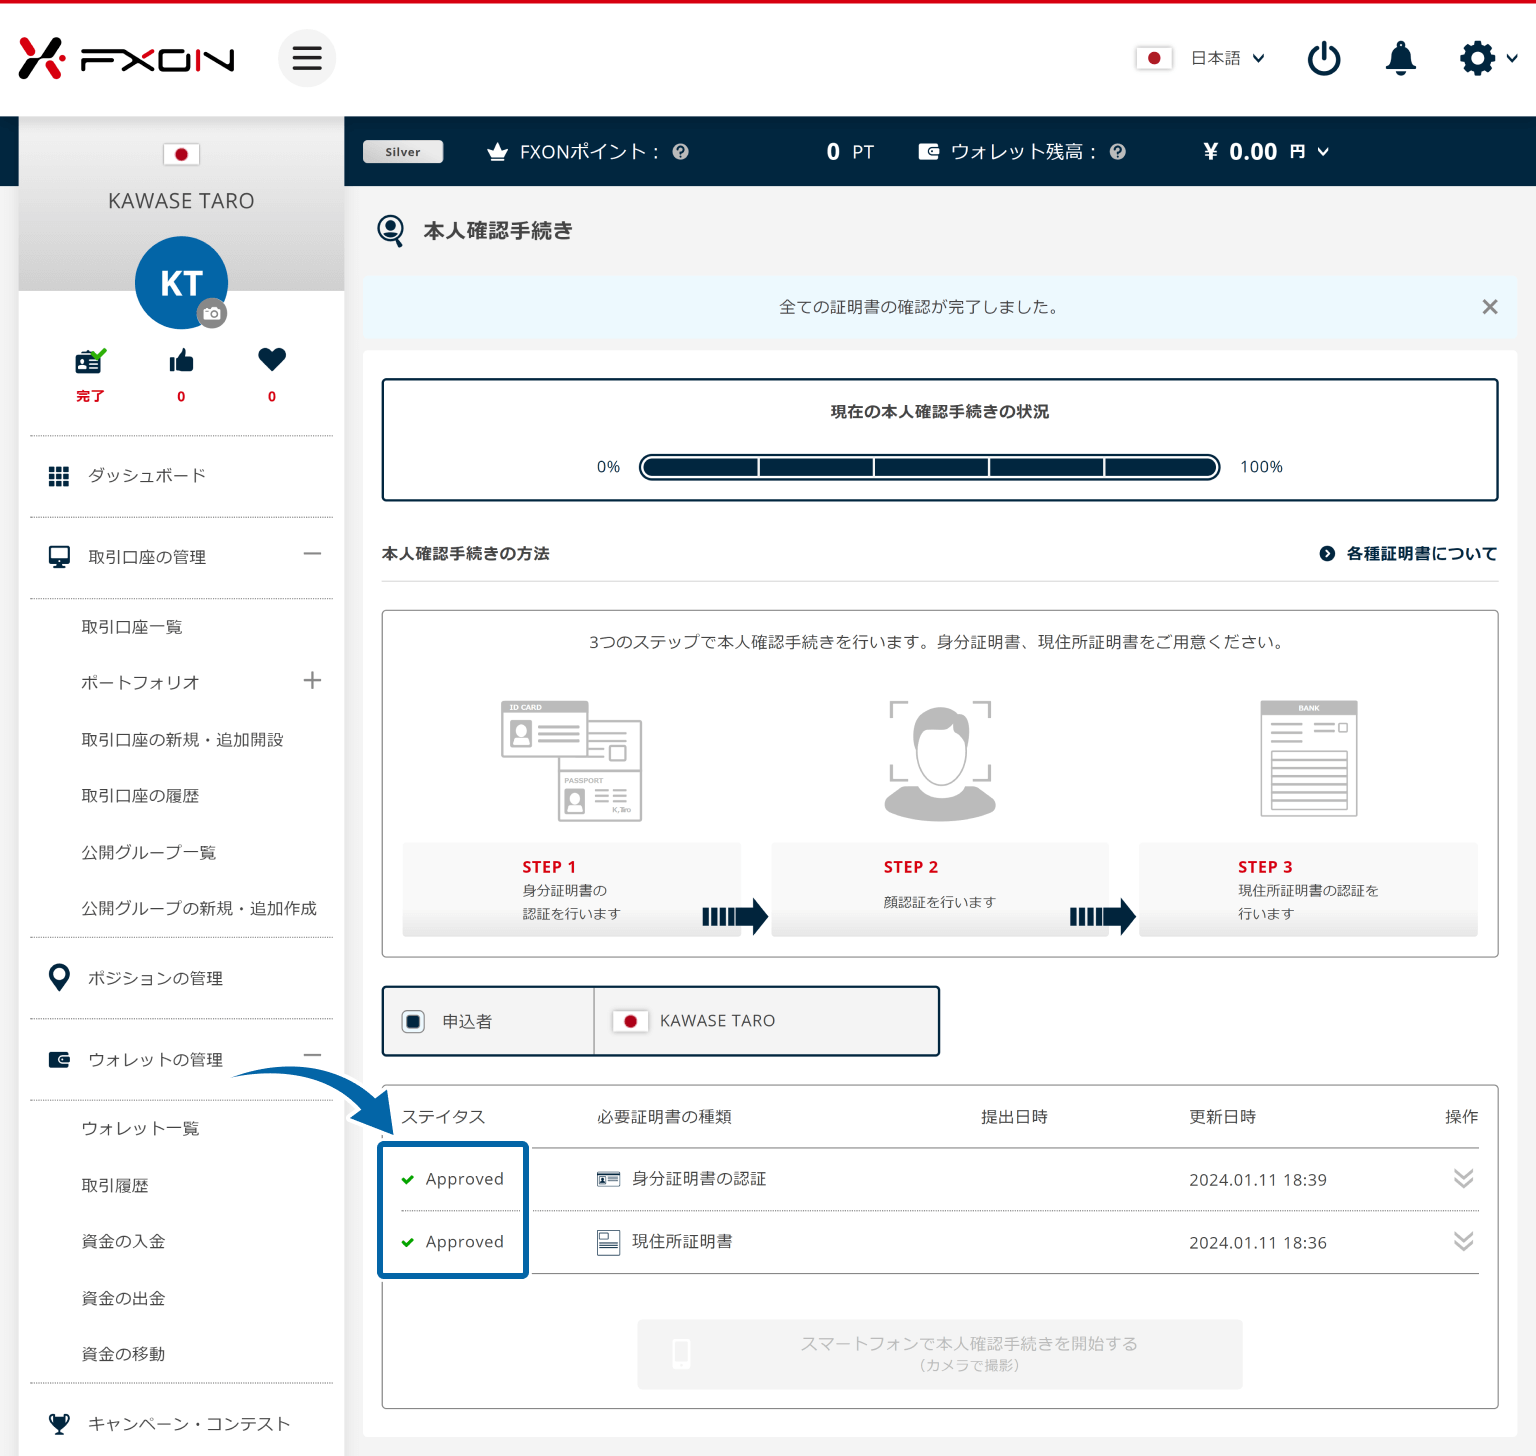Open 公開グループの新規・追加作成
Screen dimensions: 1536x1456
199,909
